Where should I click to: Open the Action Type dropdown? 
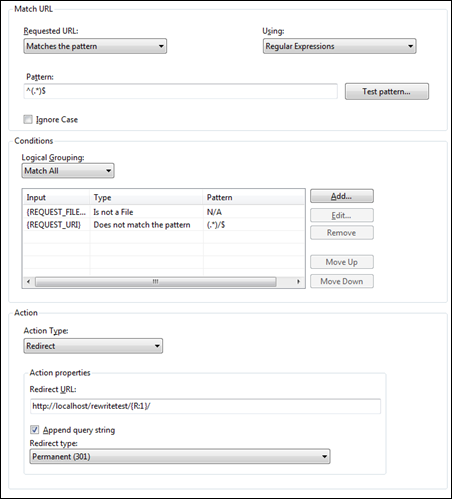[x=93, y=346]
